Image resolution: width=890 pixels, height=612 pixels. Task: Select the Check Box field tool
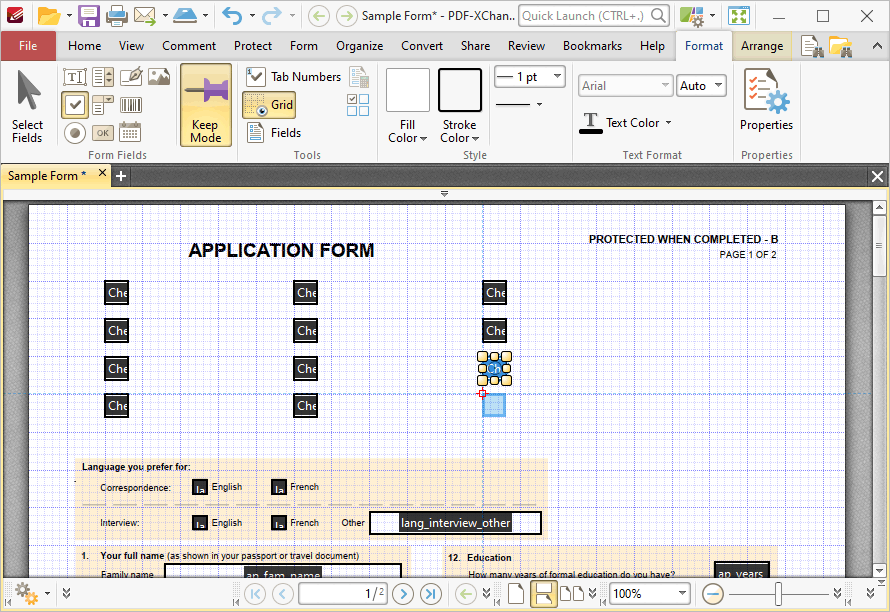coord(75,104)
